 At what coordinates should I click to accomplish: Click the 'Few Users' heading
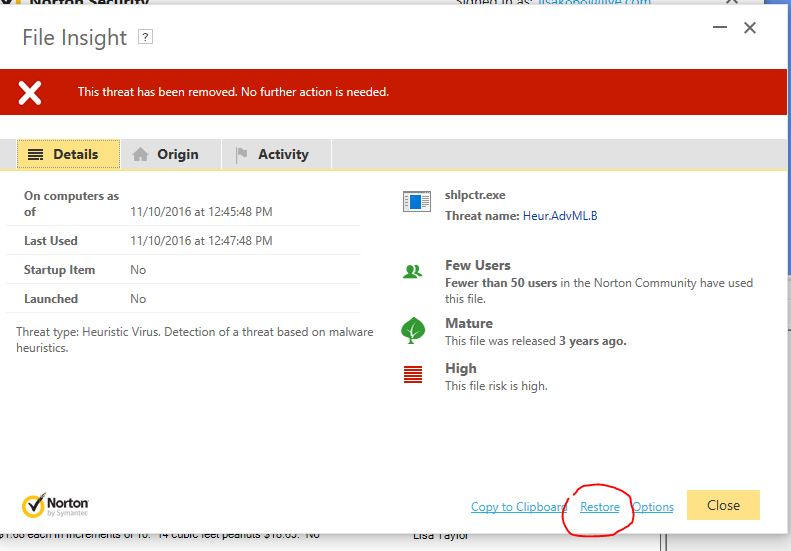pyautogui.click(x=478, y=265)
